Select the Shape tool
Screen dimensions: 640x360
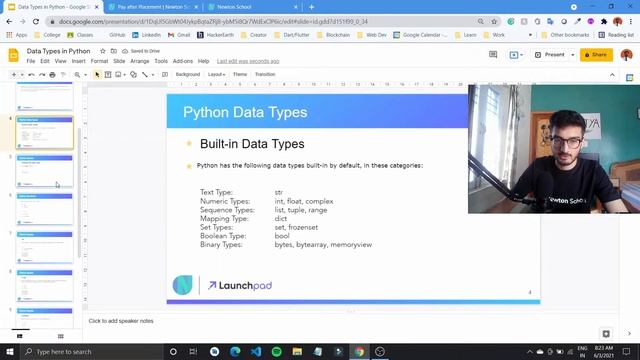(133, 75)
